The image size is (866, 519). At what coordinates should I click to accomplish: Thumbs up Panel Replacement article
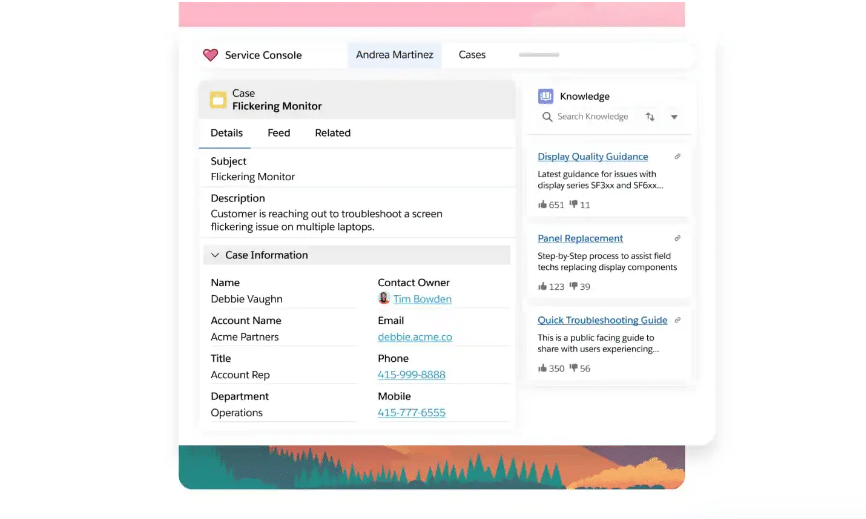click(542, 286)
